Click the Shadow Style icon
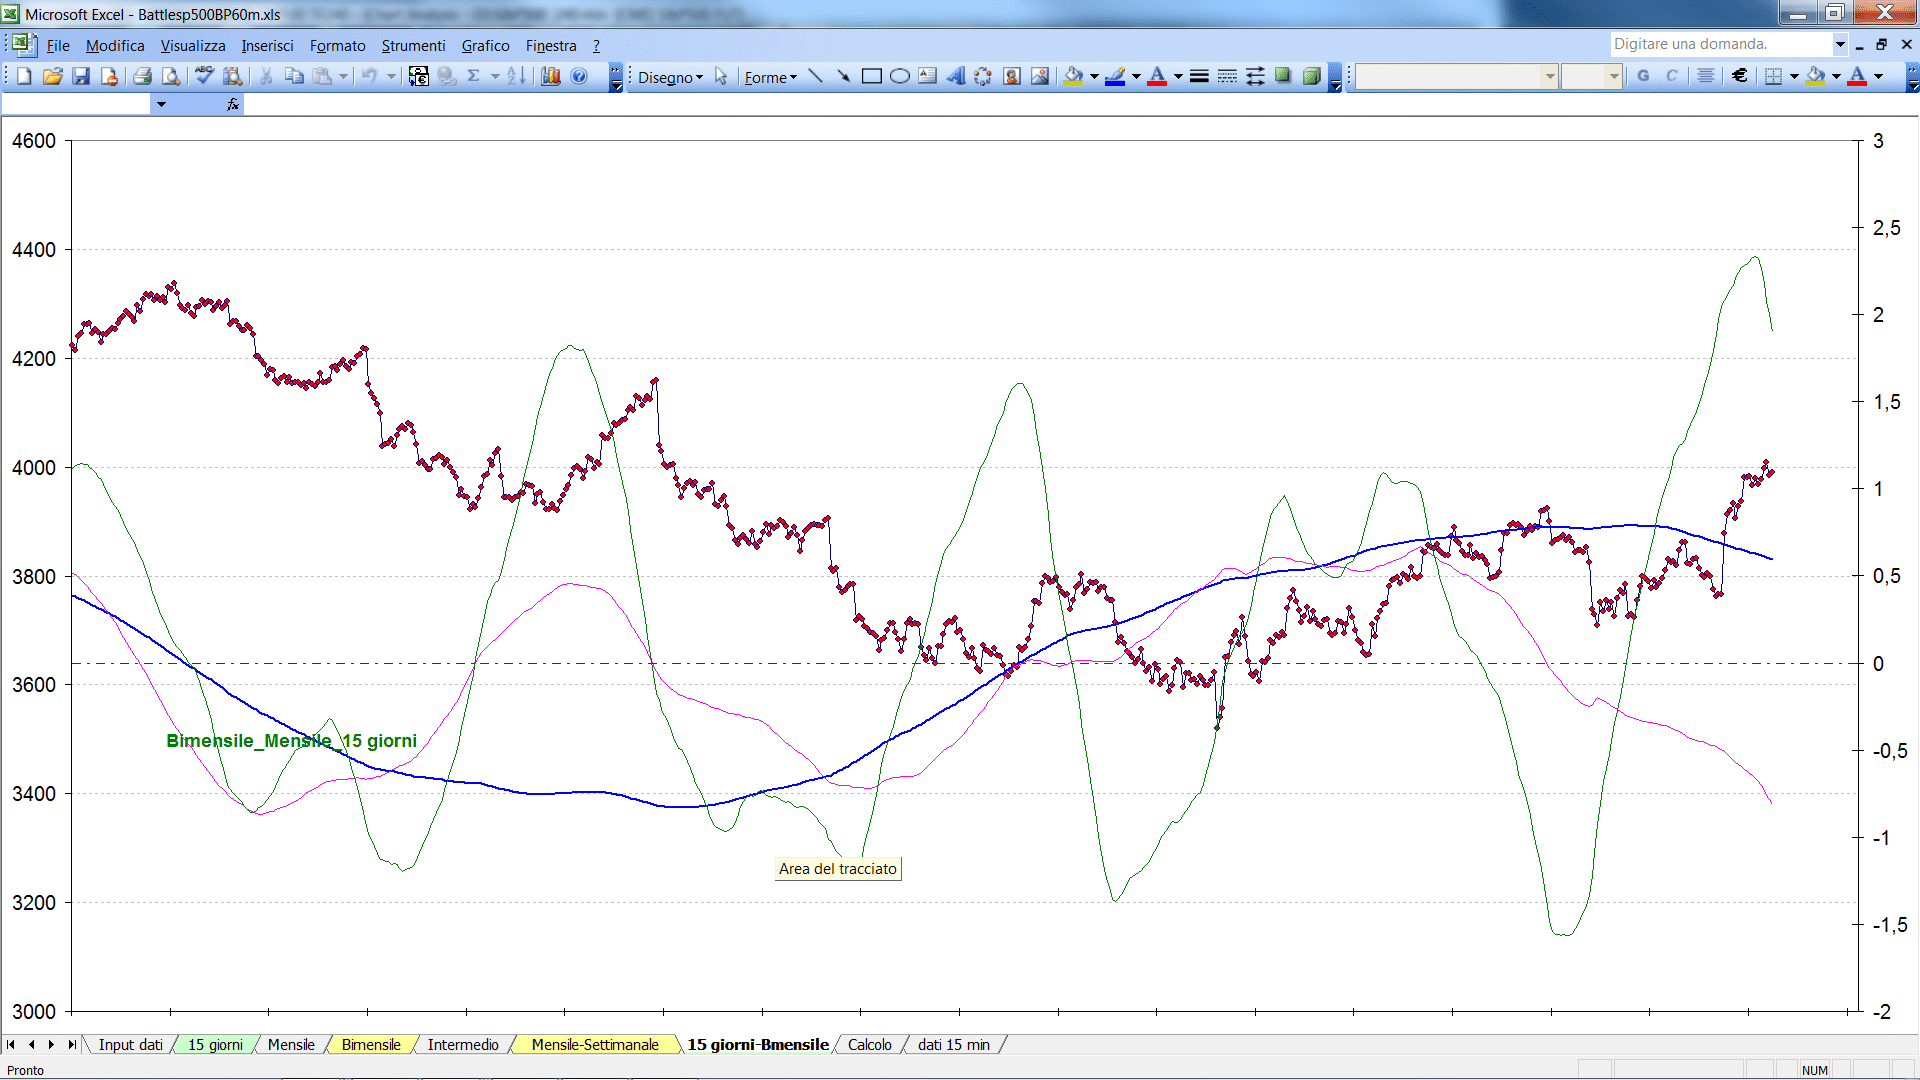This screenshot has height=1080, width=1920. (x=1283, y=76)
